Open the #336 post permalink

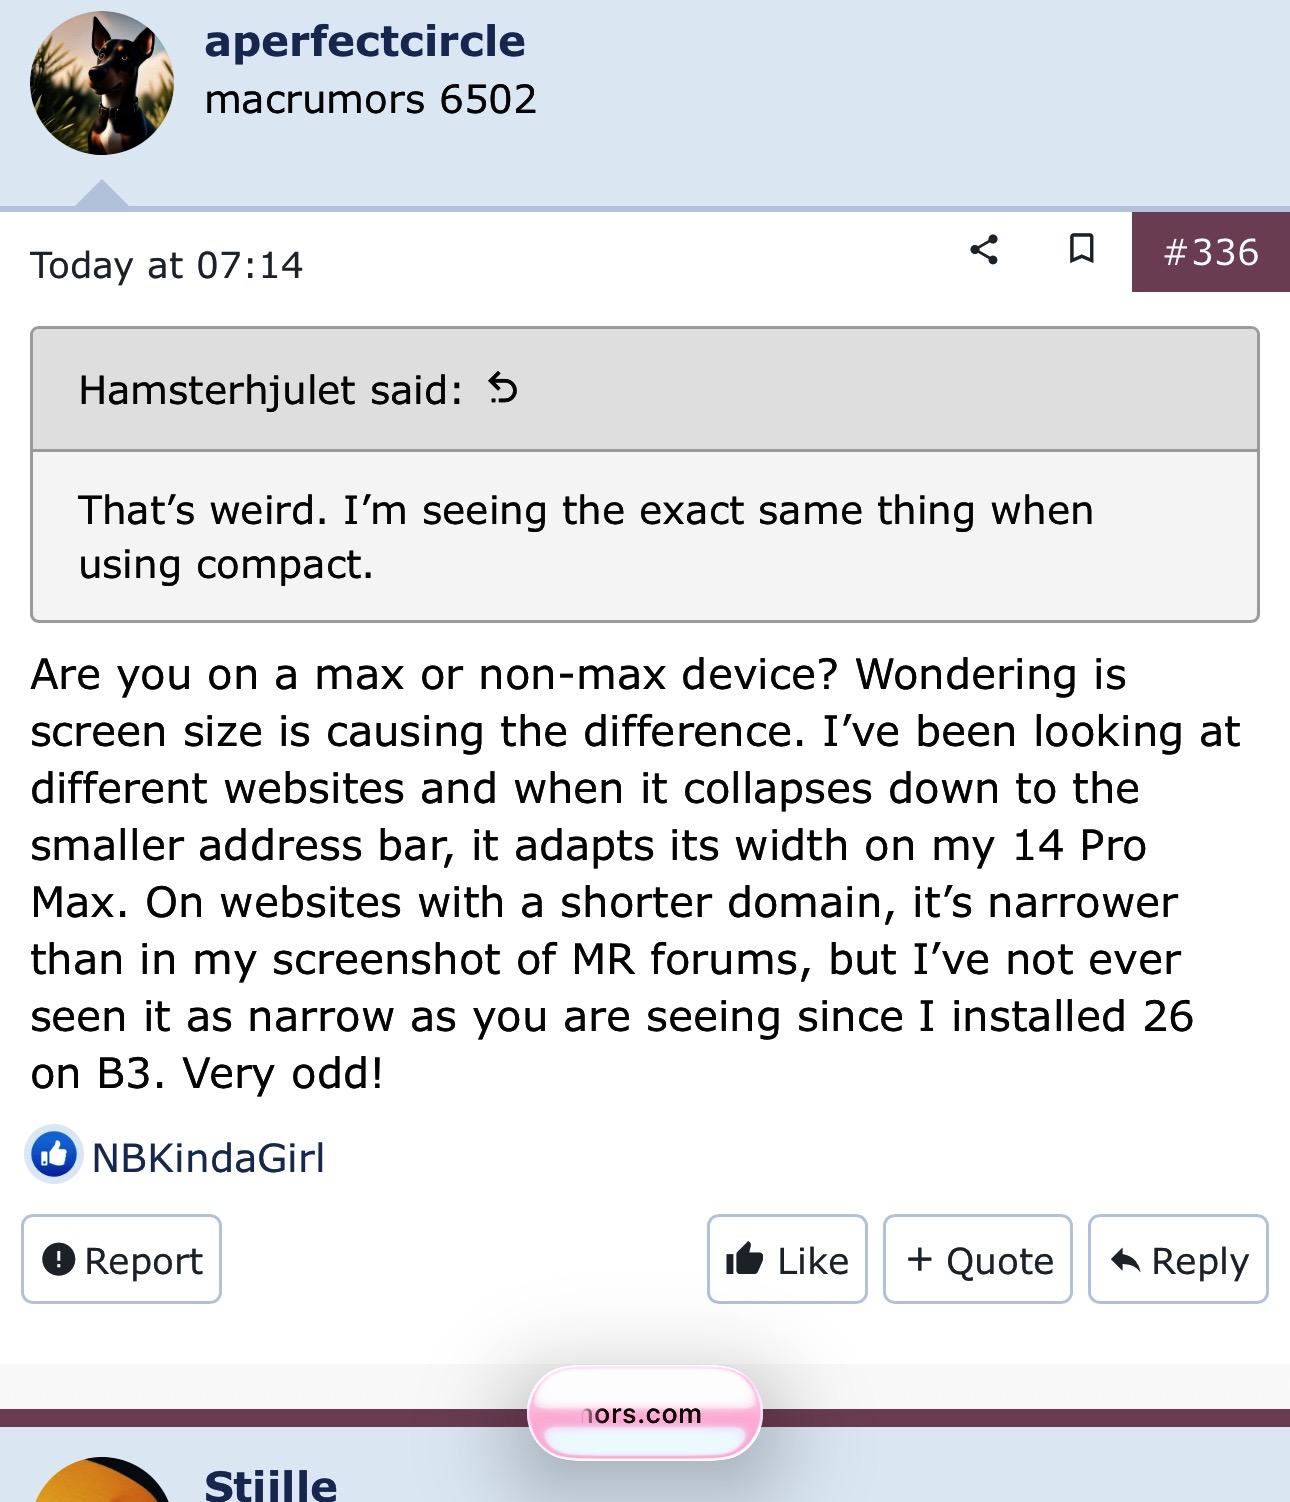click(1210, 252)
